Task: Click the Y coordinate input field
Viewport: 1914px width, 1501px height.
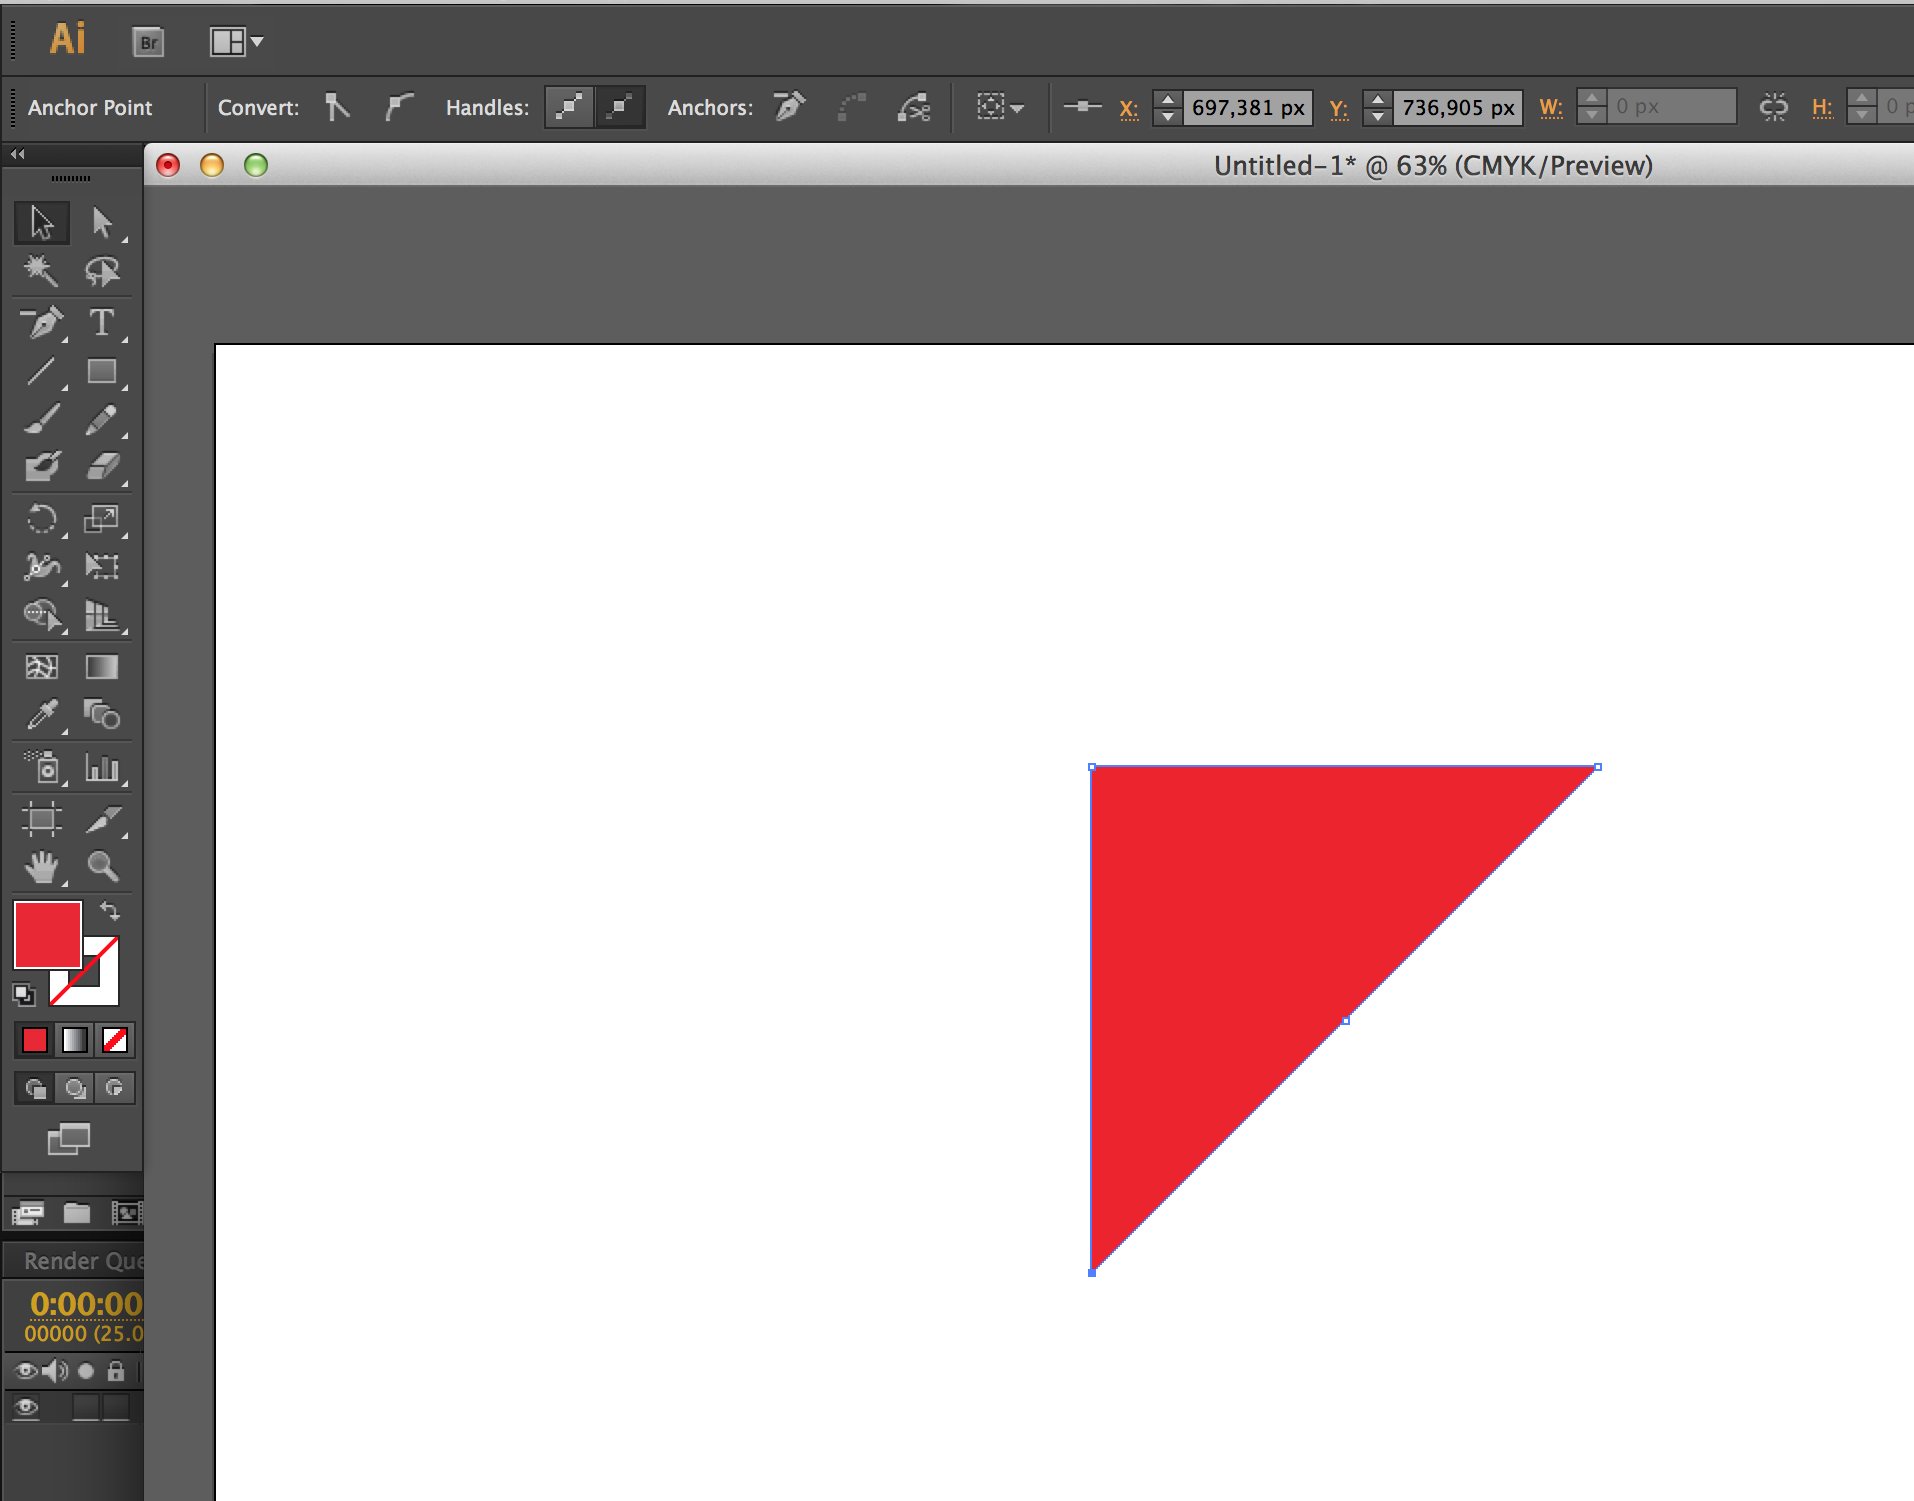Action: click(x=1457, y=107)
